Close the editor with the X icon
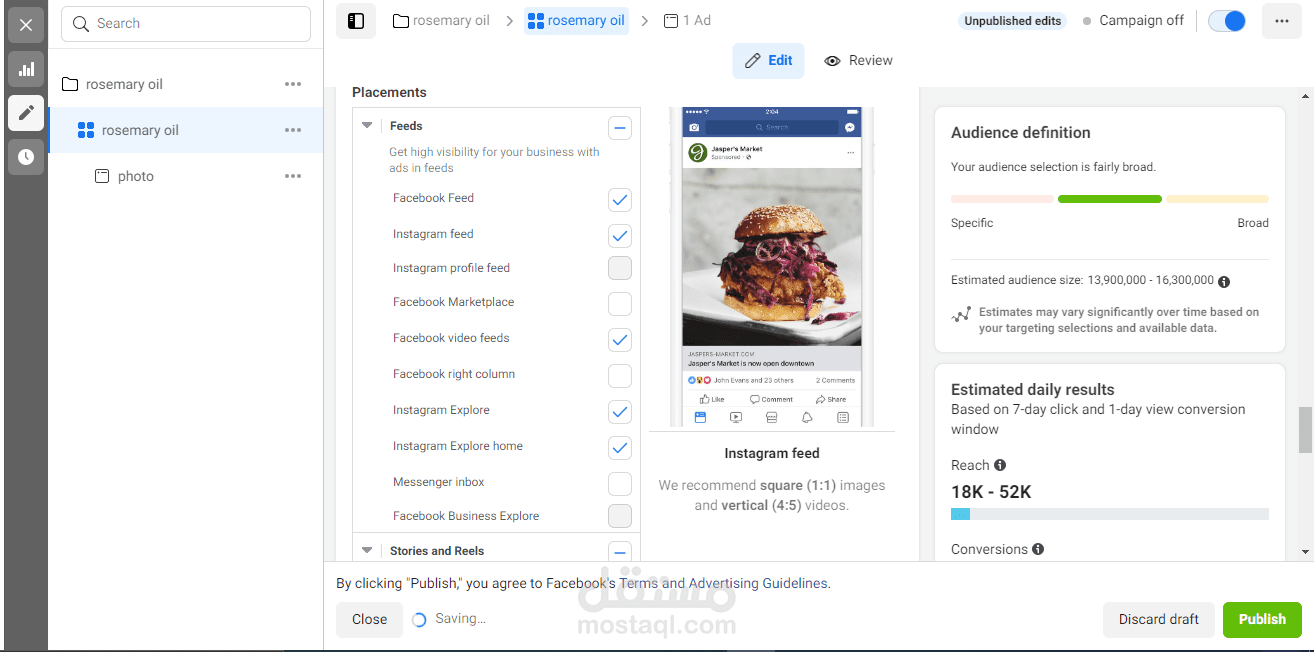Image resolution: width=1314 pixels, height=652 pixels. pyautogui.click(x=26, y=25)
